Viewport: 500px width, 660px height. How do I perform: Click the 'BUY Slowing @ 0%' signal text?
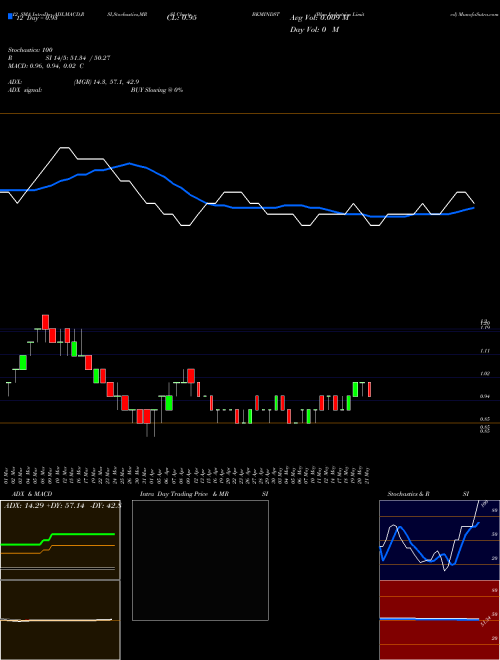coord(157,90)
